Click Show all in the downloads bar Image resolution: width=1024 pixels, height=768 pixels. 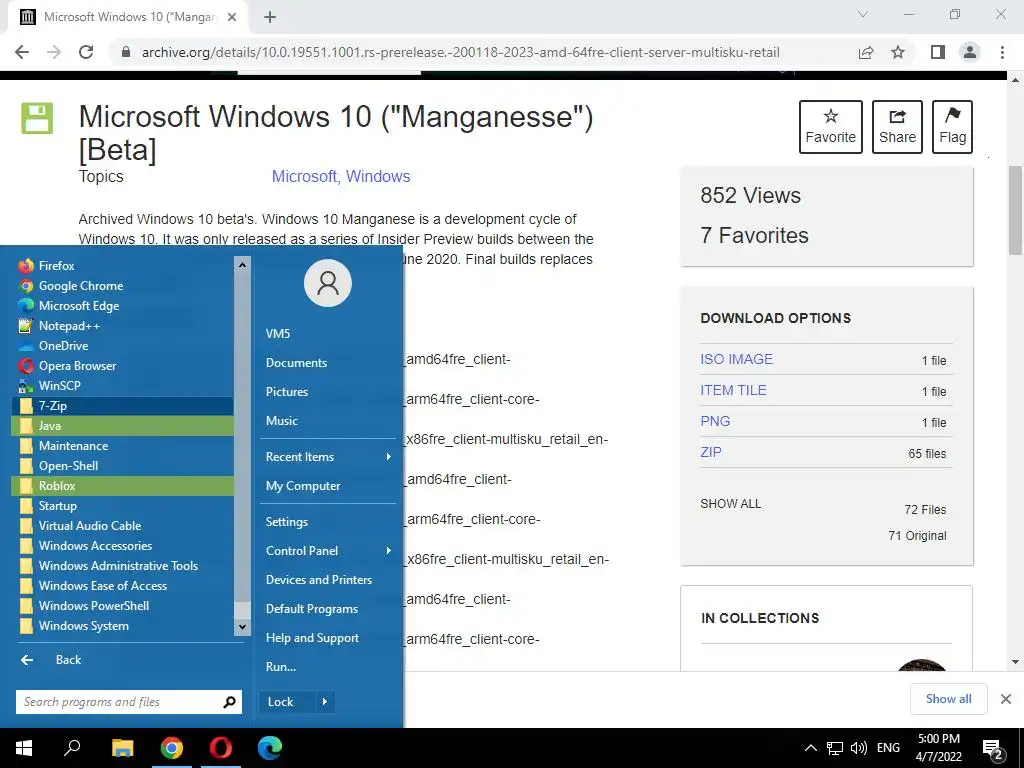pos(948,699)
